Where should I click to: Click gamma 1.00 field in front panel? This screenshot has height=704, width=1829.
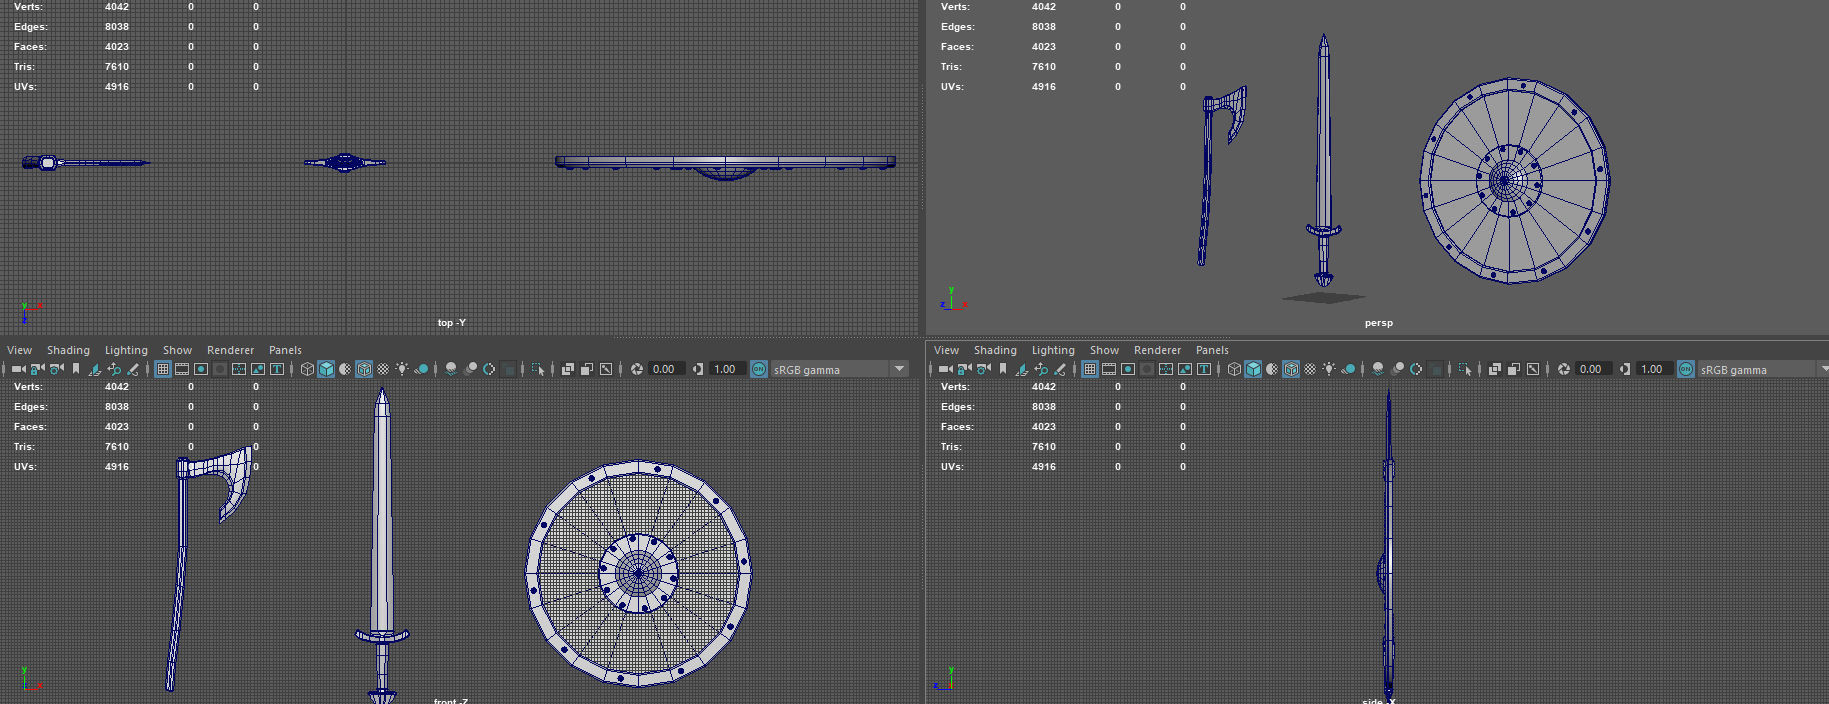pos(727,369)
